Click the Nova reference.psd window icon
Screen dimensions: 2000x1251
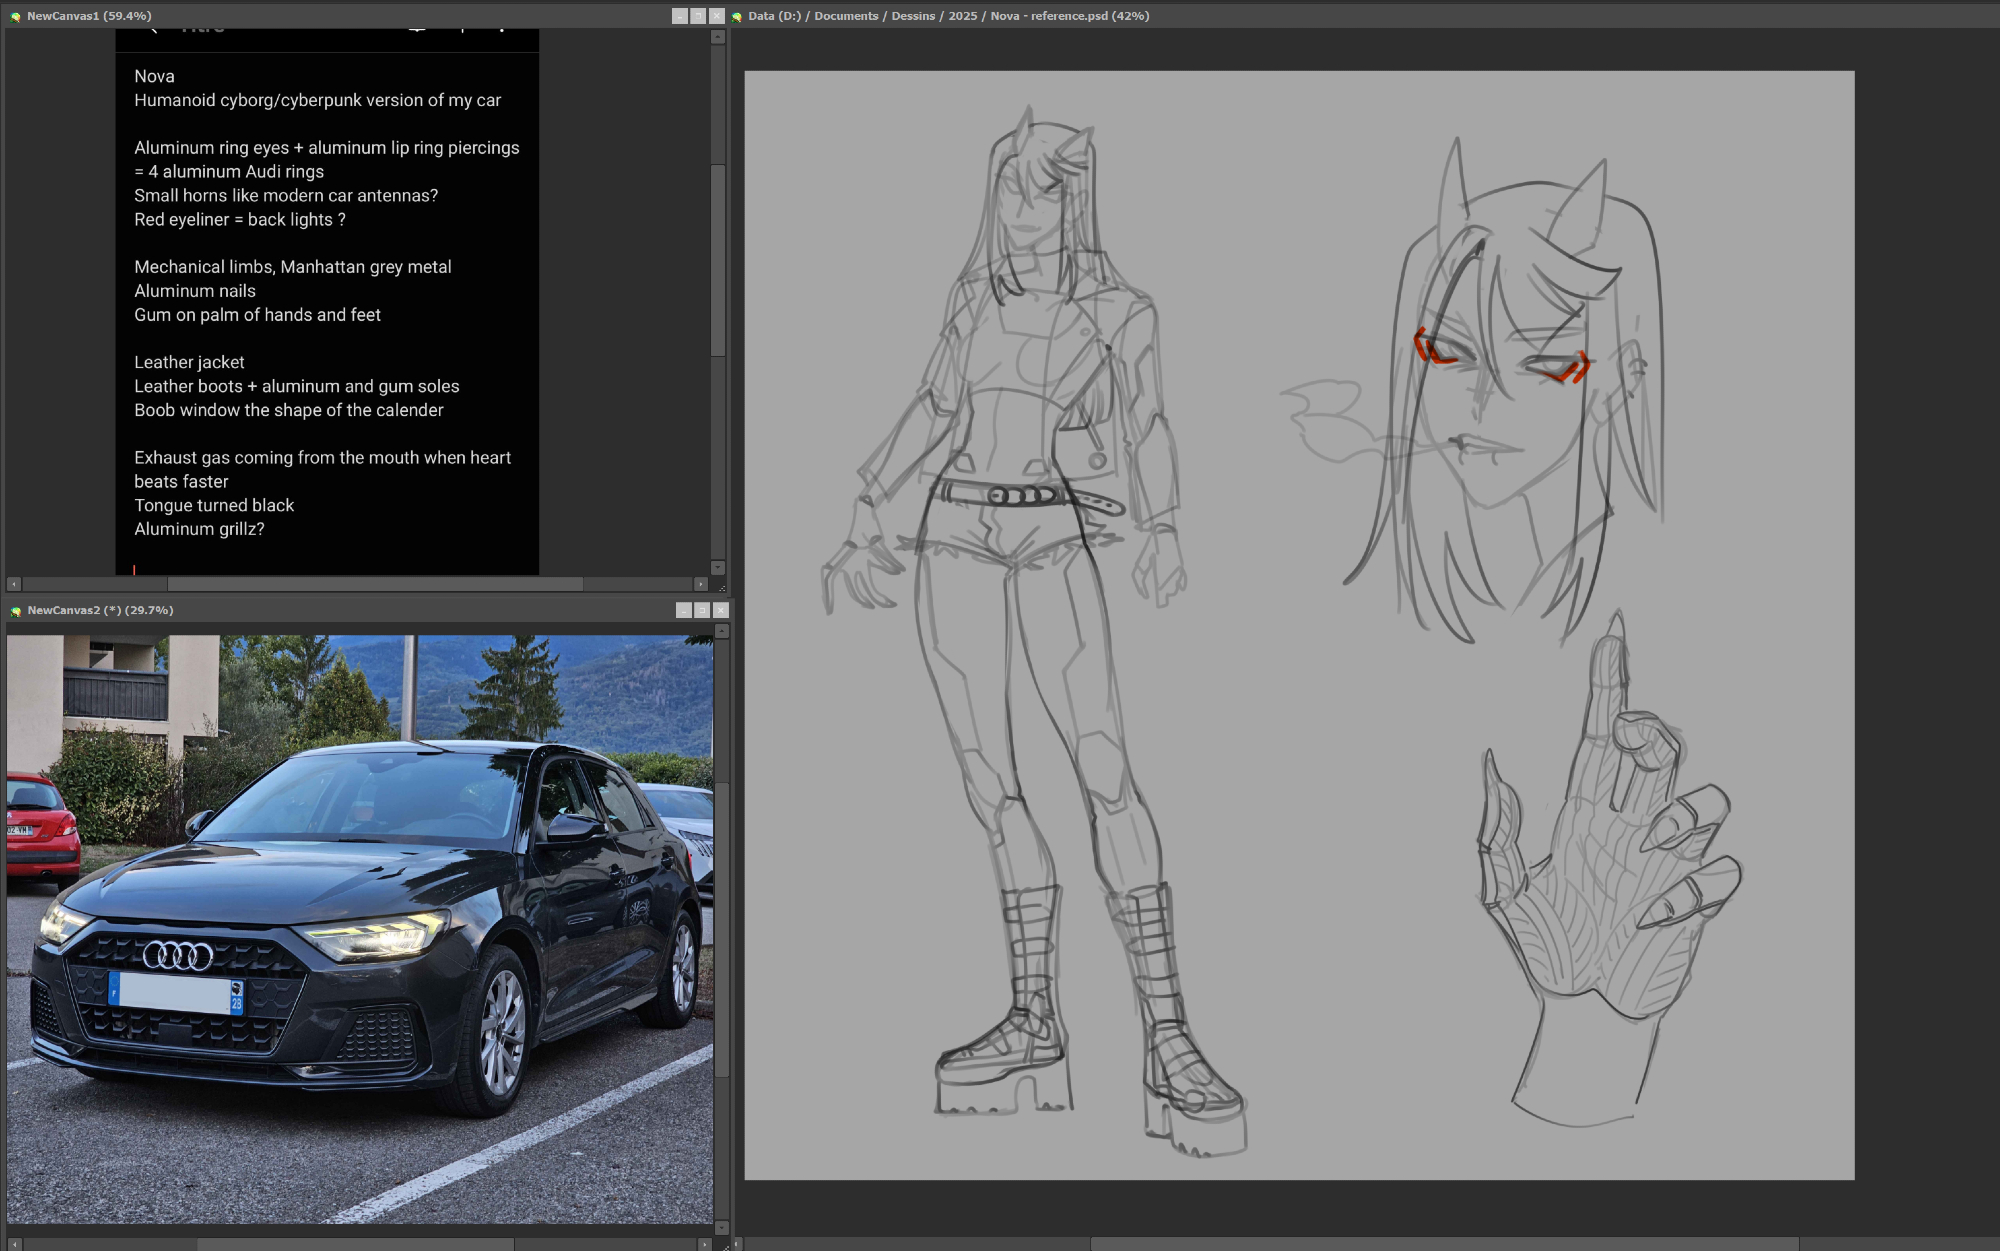tap(737, 16)
